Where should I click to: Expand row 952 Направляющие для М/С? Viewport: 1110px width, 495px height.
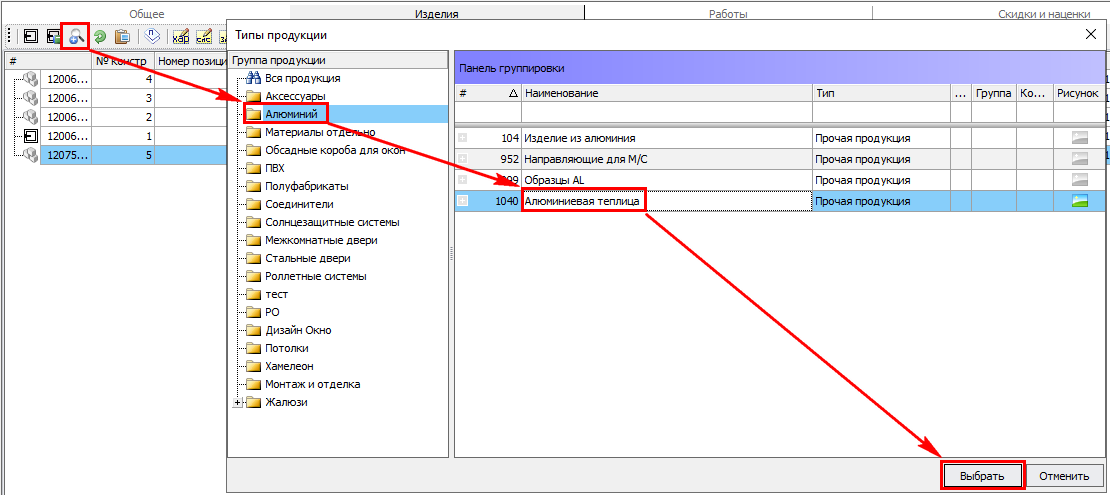(462, 159)
